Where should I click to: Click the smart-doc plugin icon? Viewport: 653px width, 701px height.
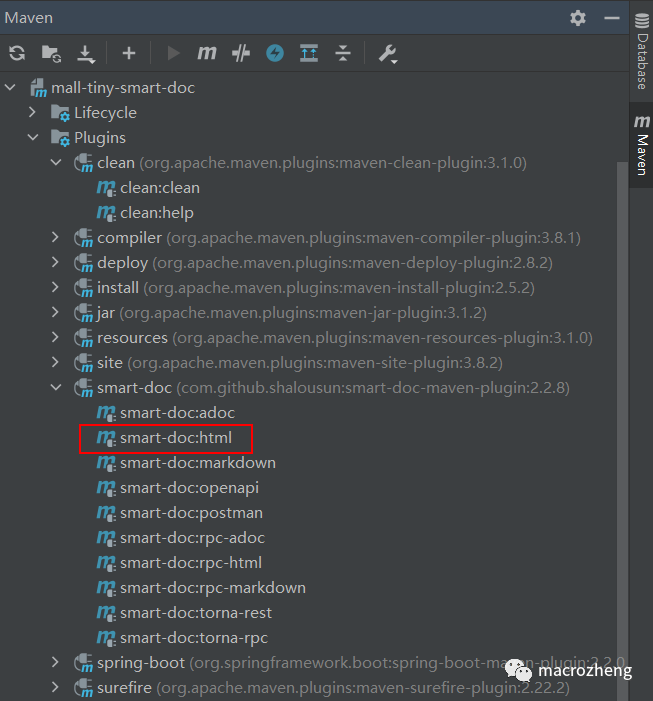click(x=84, y=388)
